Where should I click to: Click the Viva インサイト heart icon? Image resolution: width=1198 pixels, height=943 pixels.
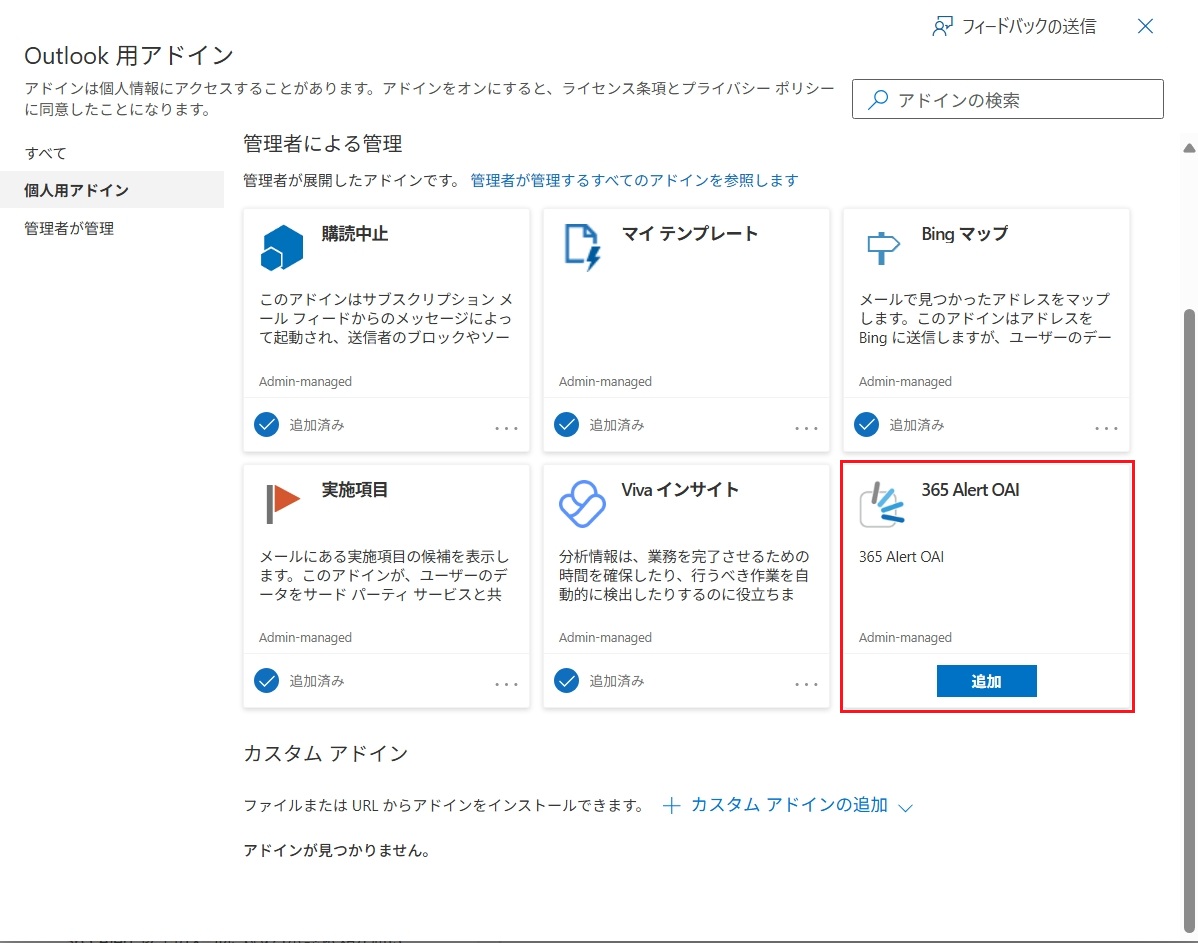click(x=581, y=503)
